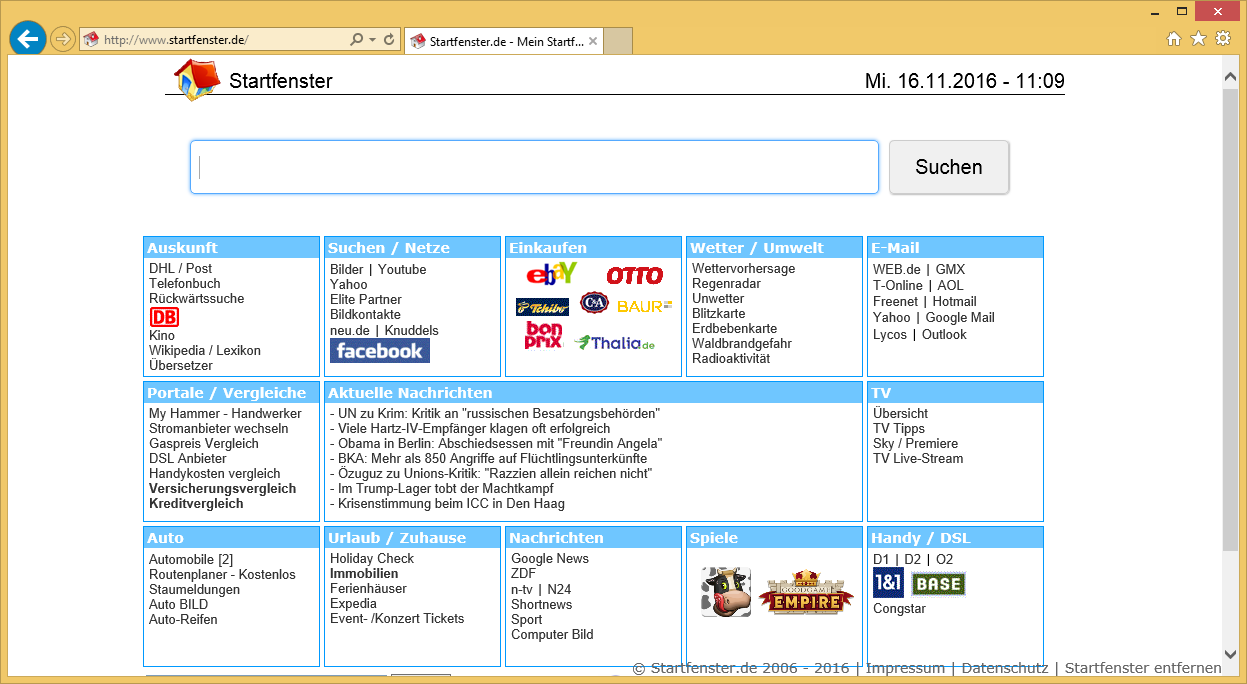Click the Suchen button

tap(949, 167)
